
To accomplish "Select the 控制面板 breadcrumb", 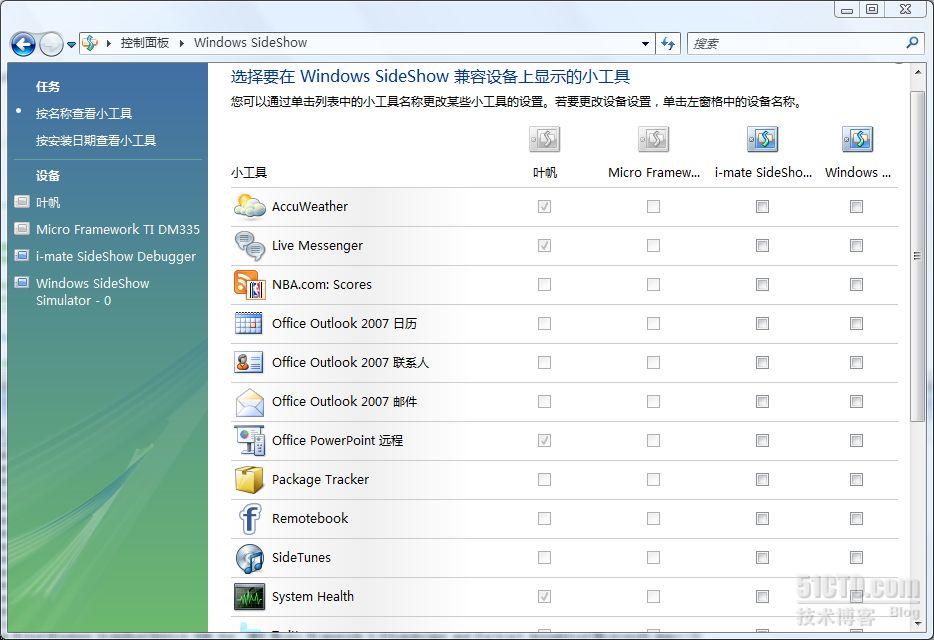I will pos(145,43).
